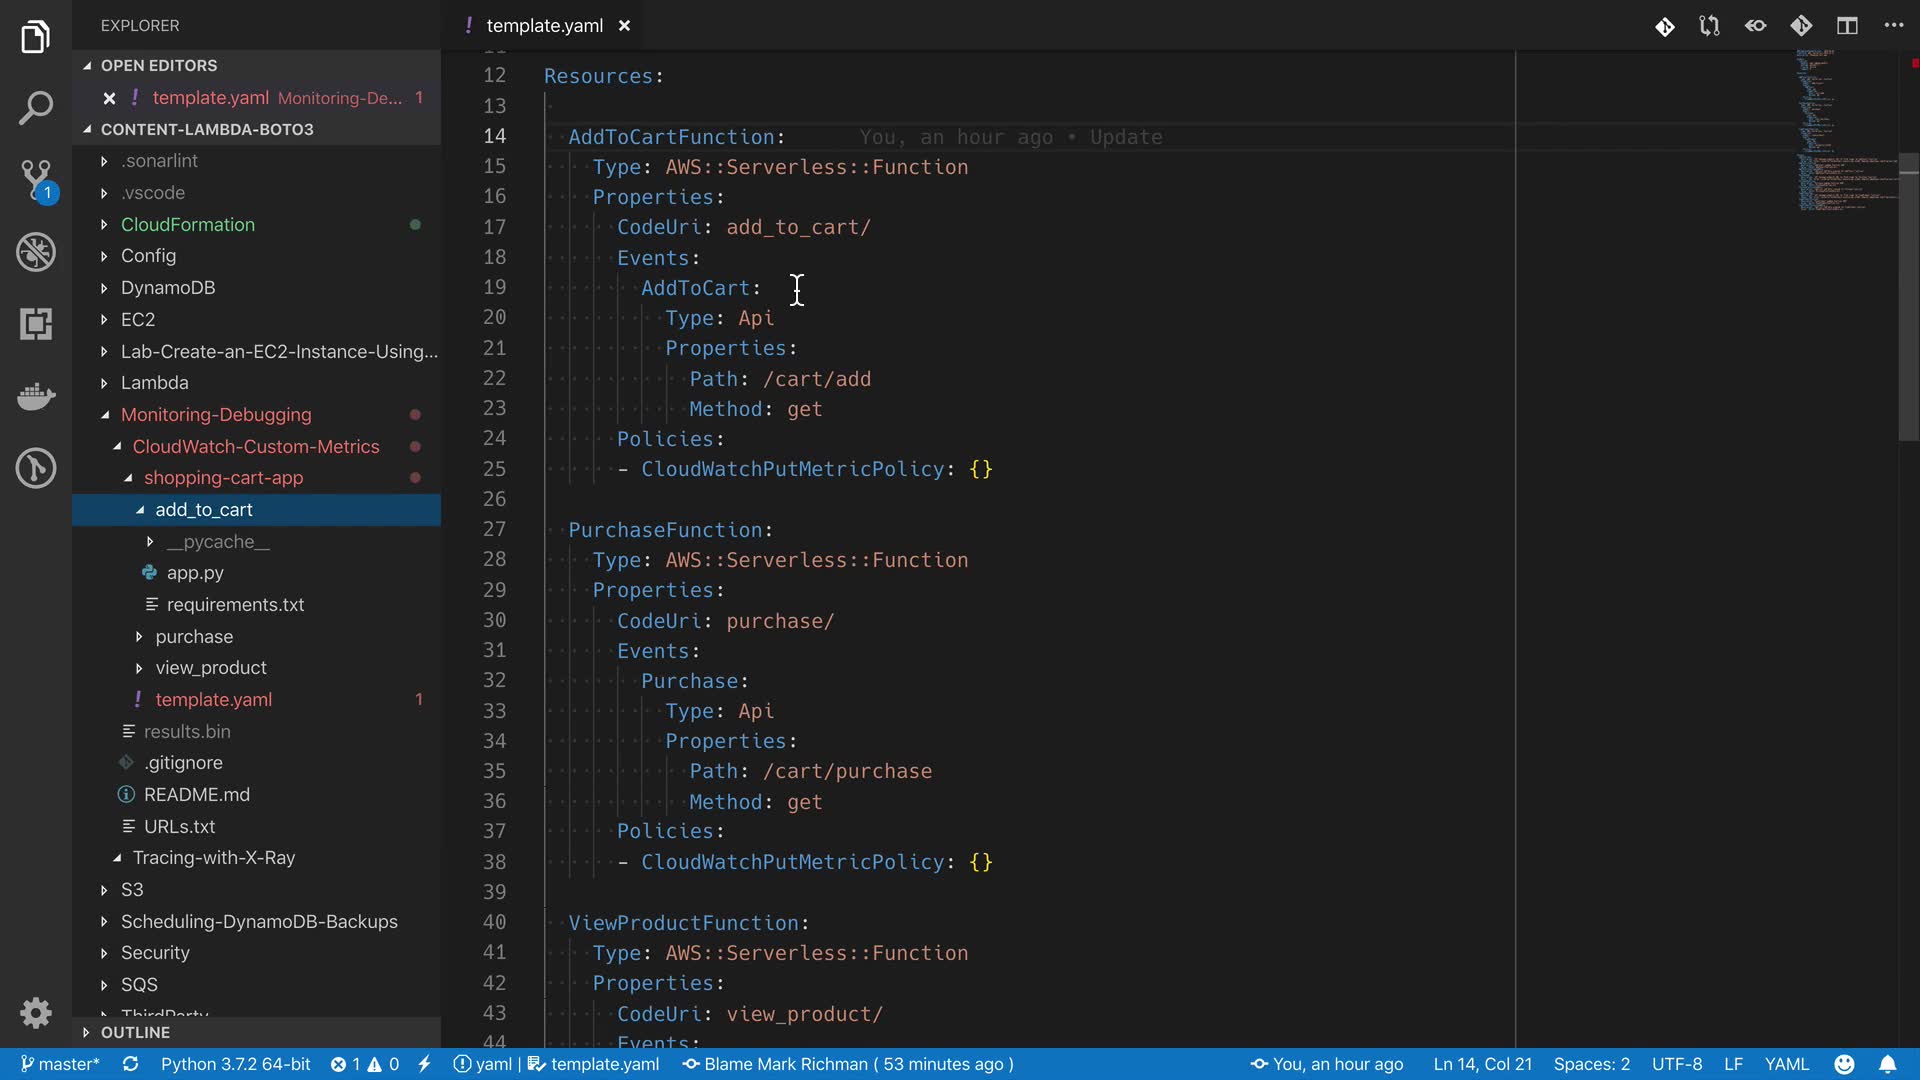Close the template.yaml tab

click(x=624, y=26)
